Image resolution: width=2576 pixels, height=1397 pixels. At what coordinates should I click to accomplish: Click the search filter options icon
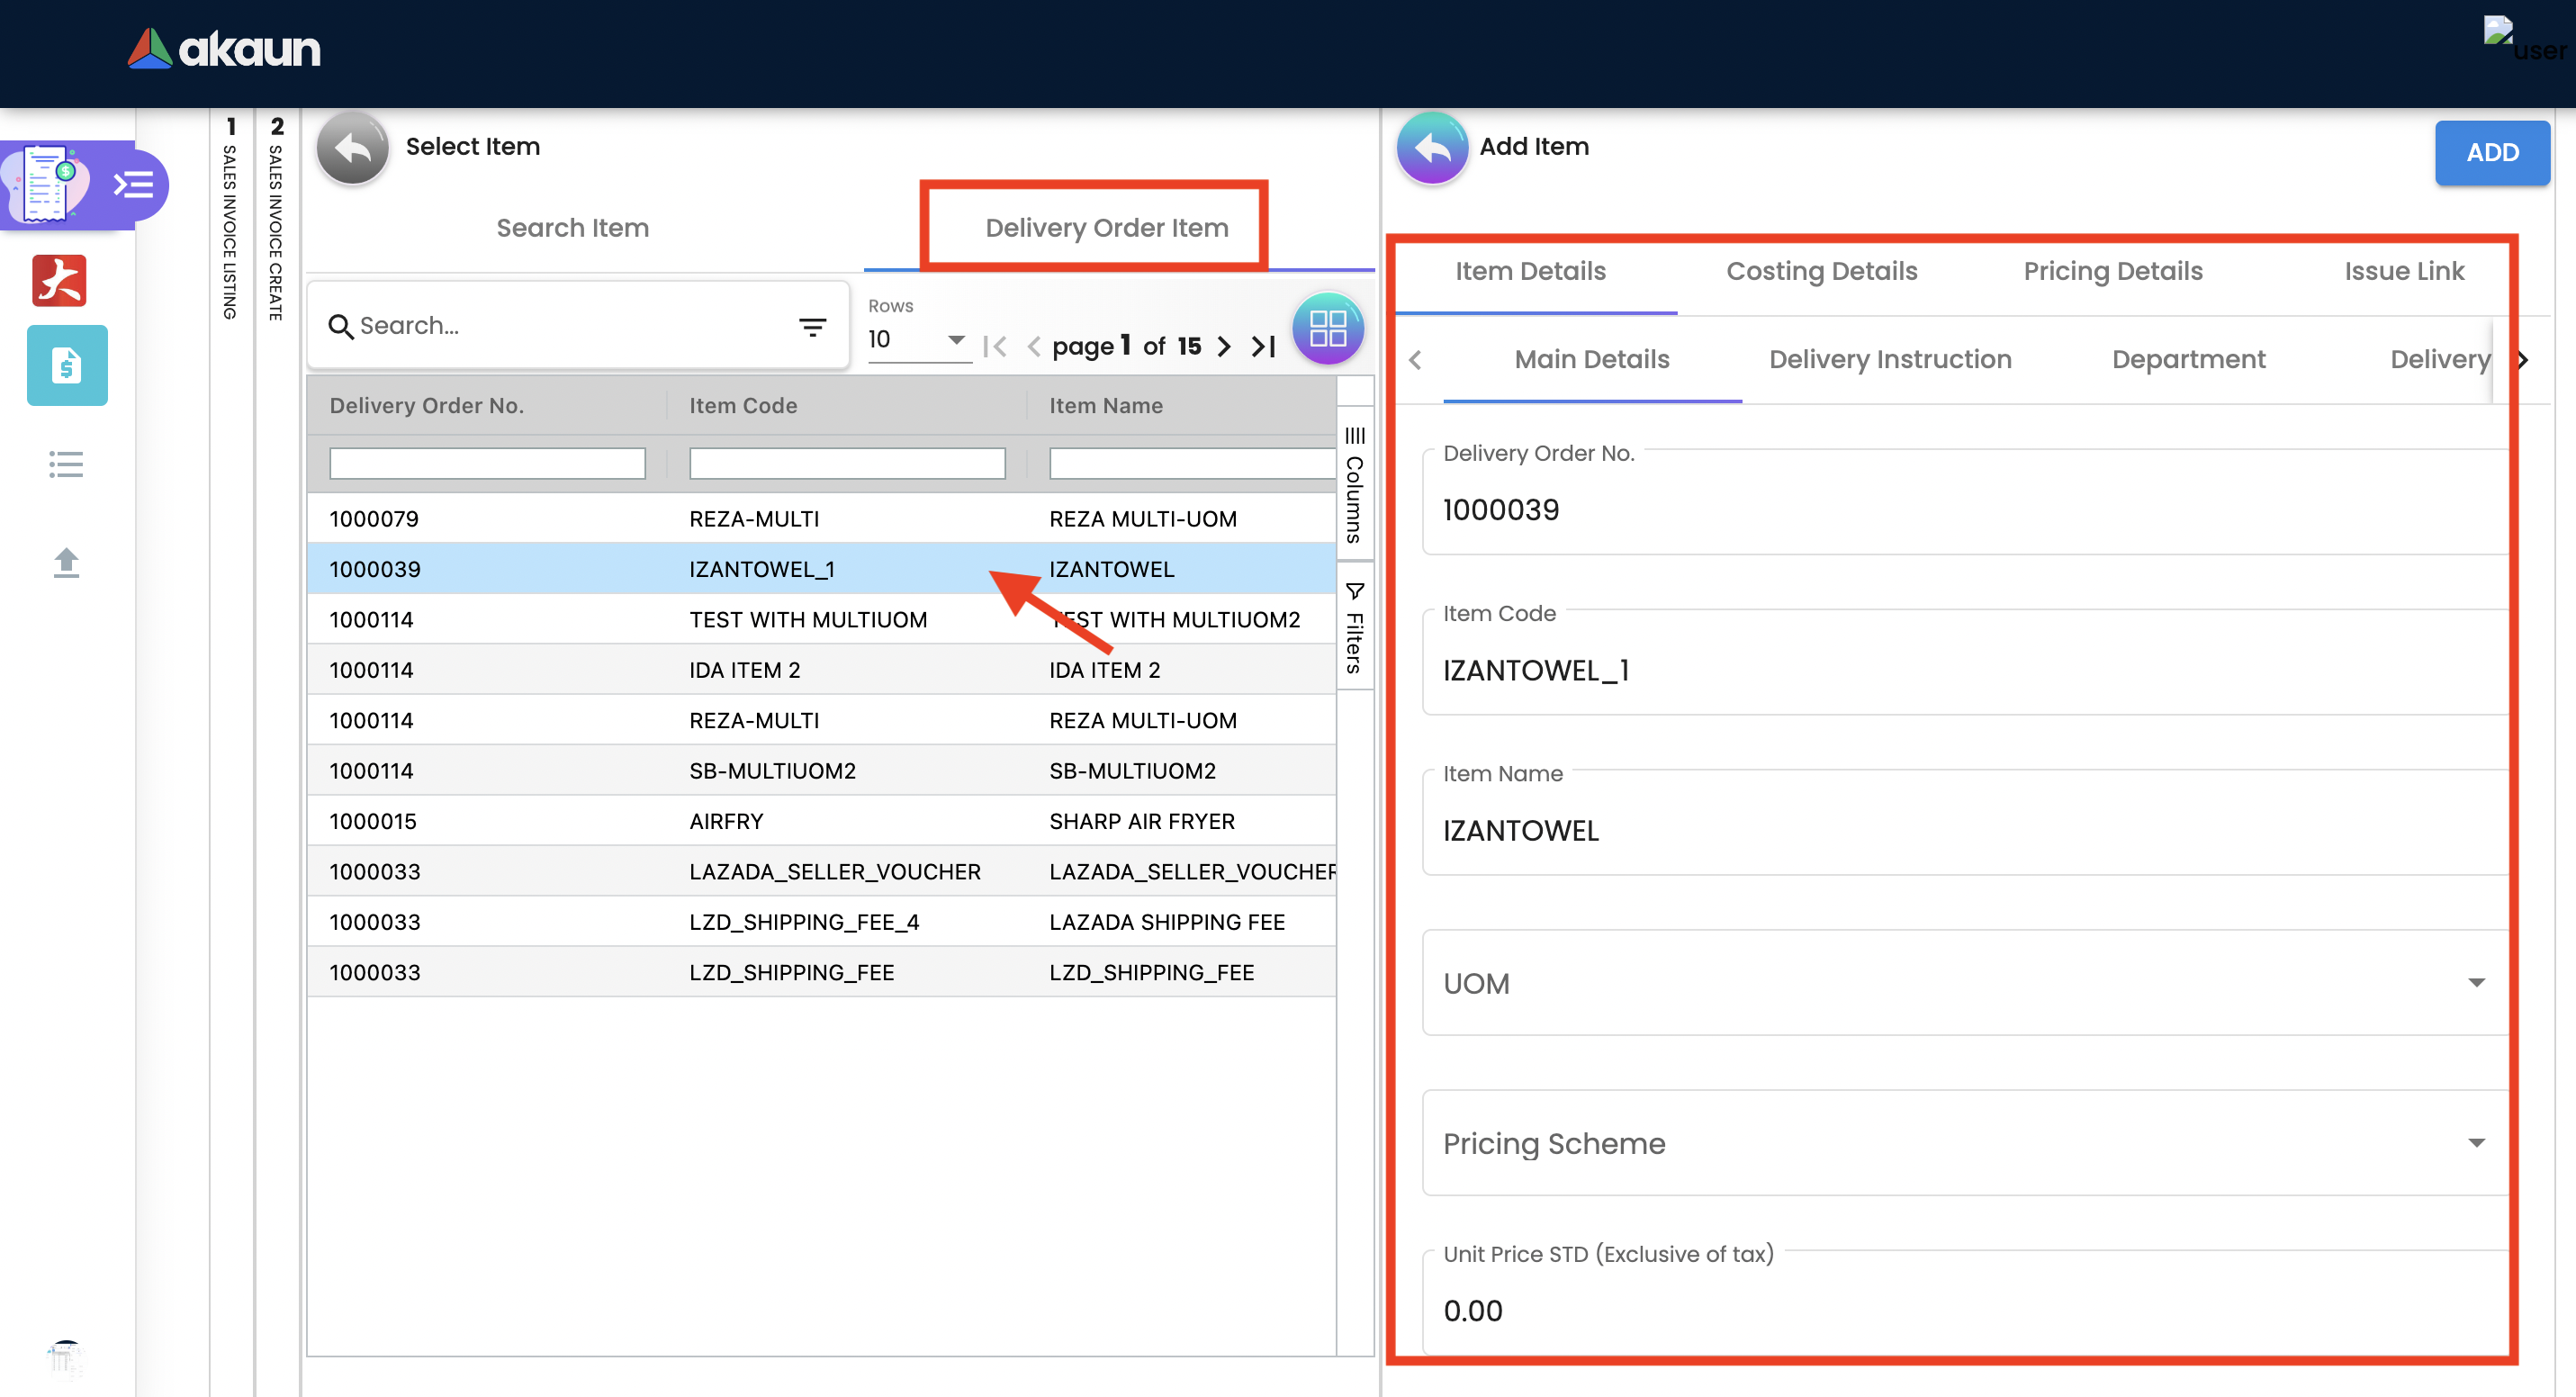click(812, 327)
